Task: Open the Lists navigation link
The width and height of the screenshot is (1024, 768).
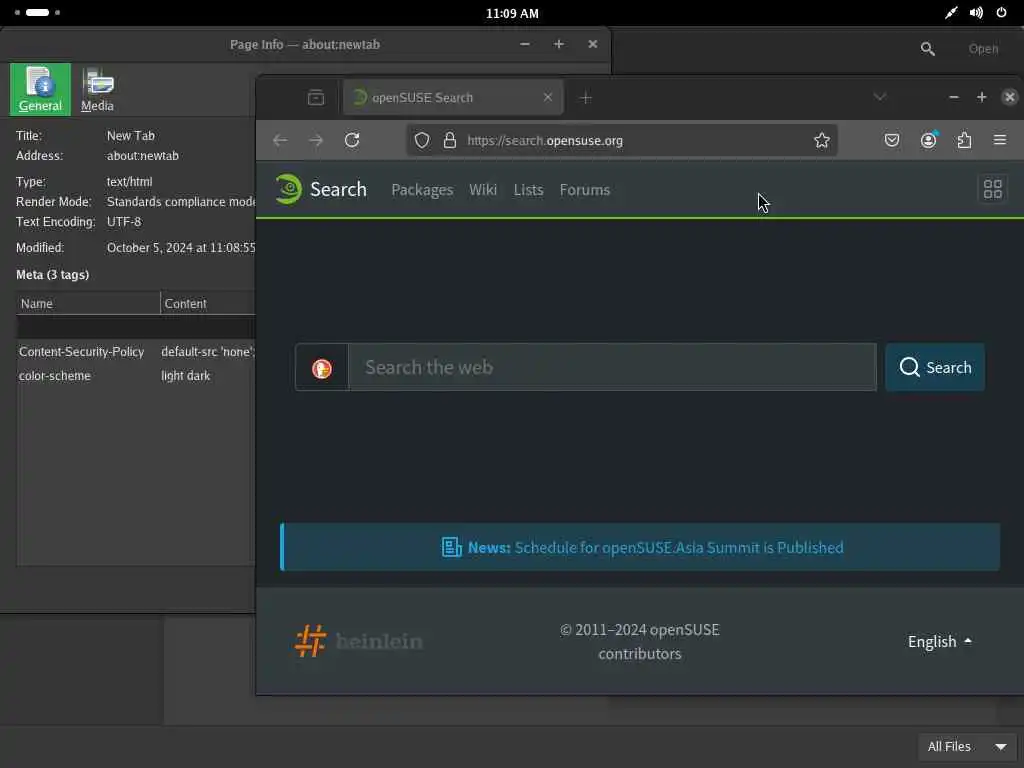Action: point(528,190)
